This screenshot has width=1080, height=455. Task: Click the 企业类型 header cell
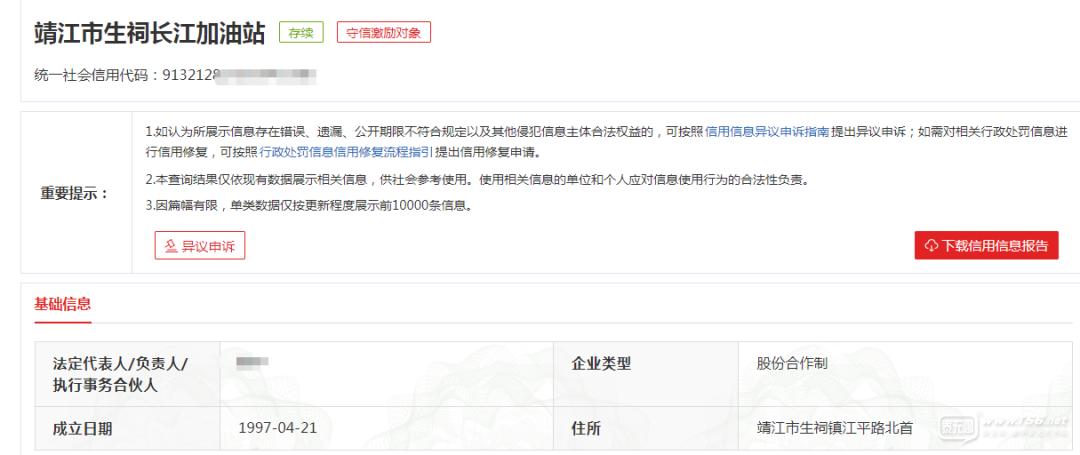(x=600, y=363)
